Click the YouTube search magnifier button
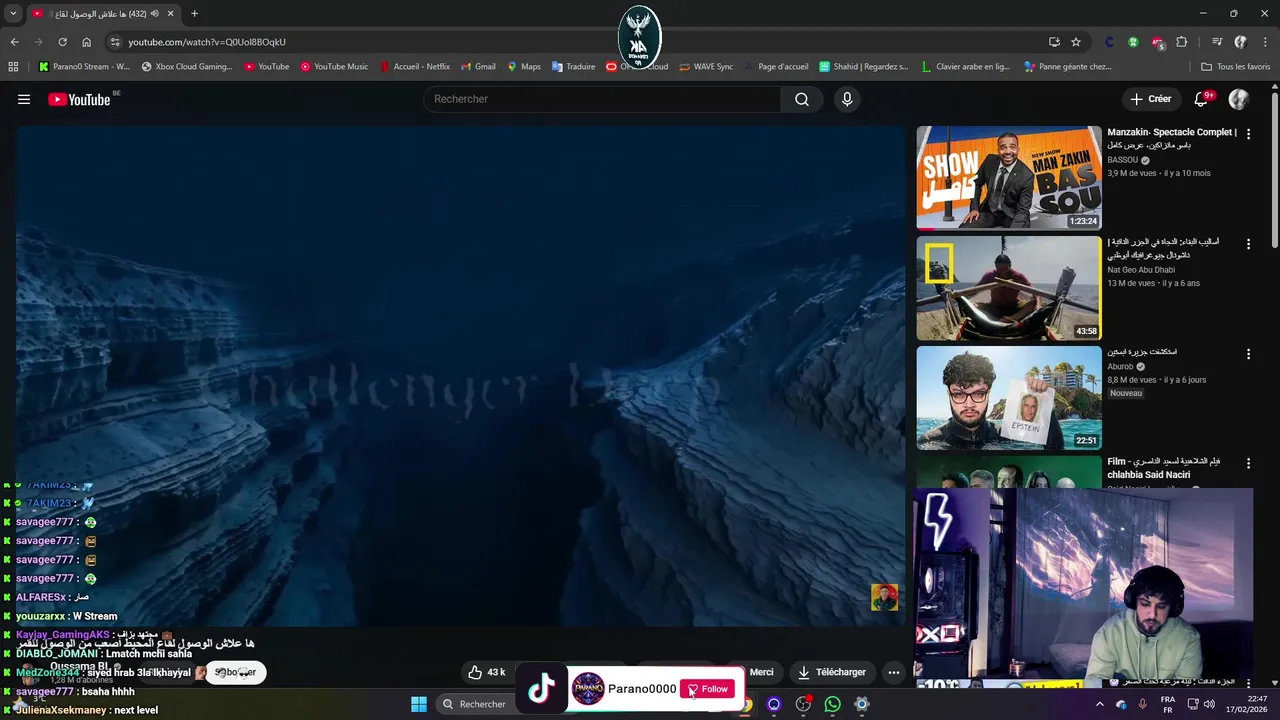The width and height of the screenshot is (1280, 720). tap(802, 99)
